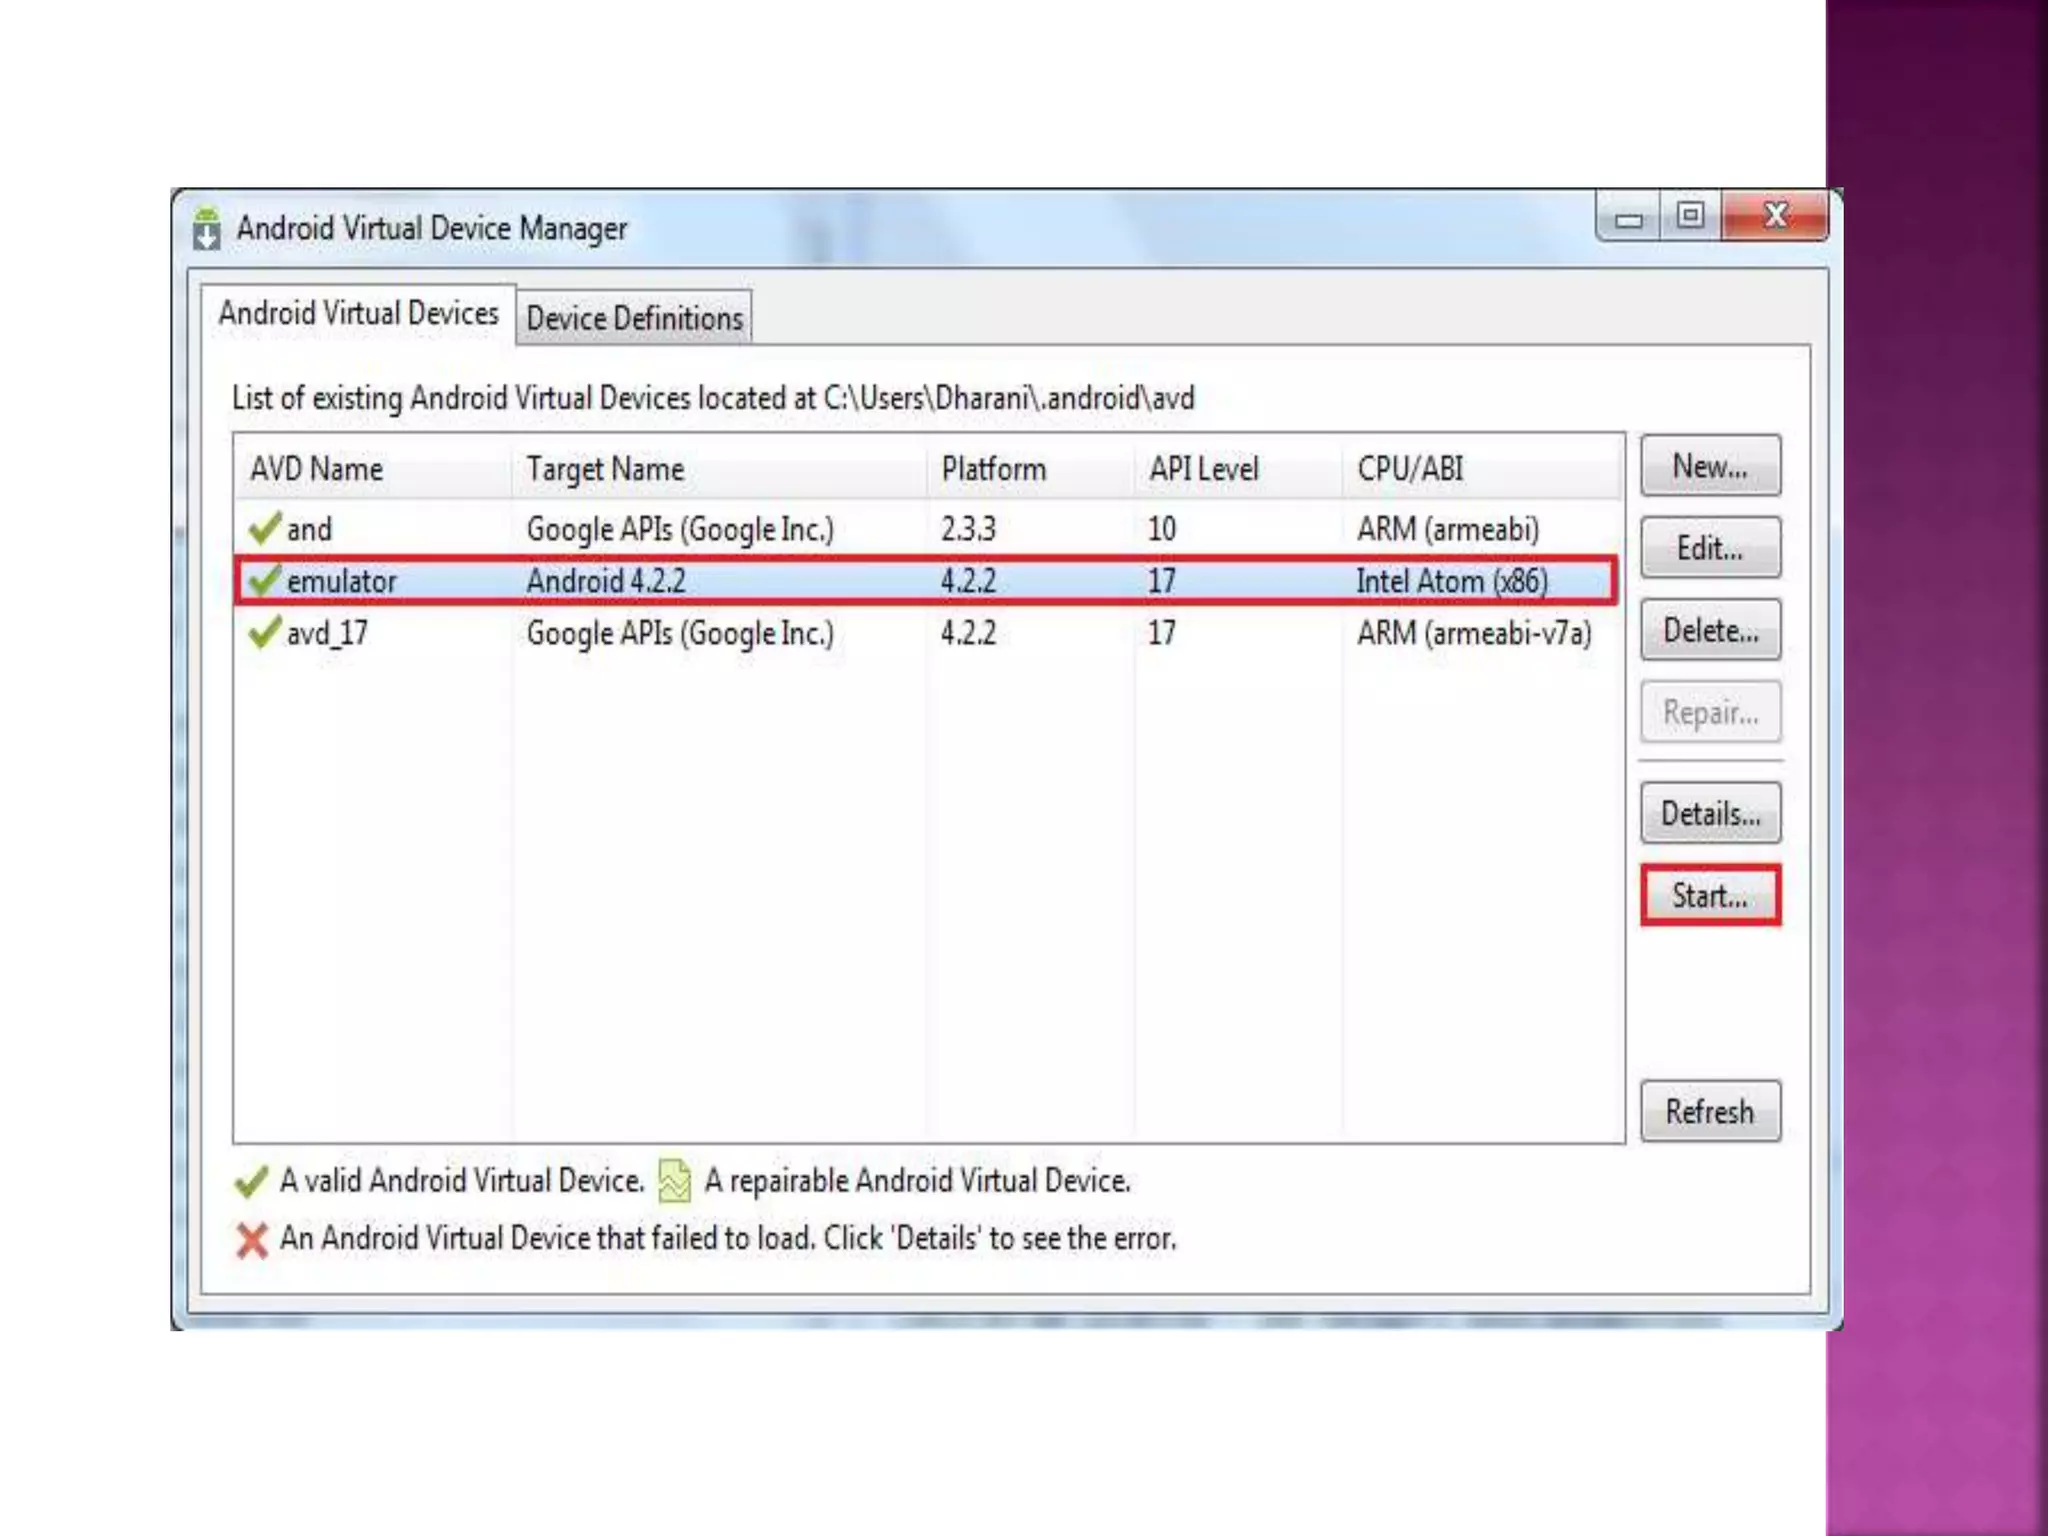The width and height of the screenshot is (2048, 1536).
Task: Open Edit... for the selected AVD
Action: [x=1710, y=548]
